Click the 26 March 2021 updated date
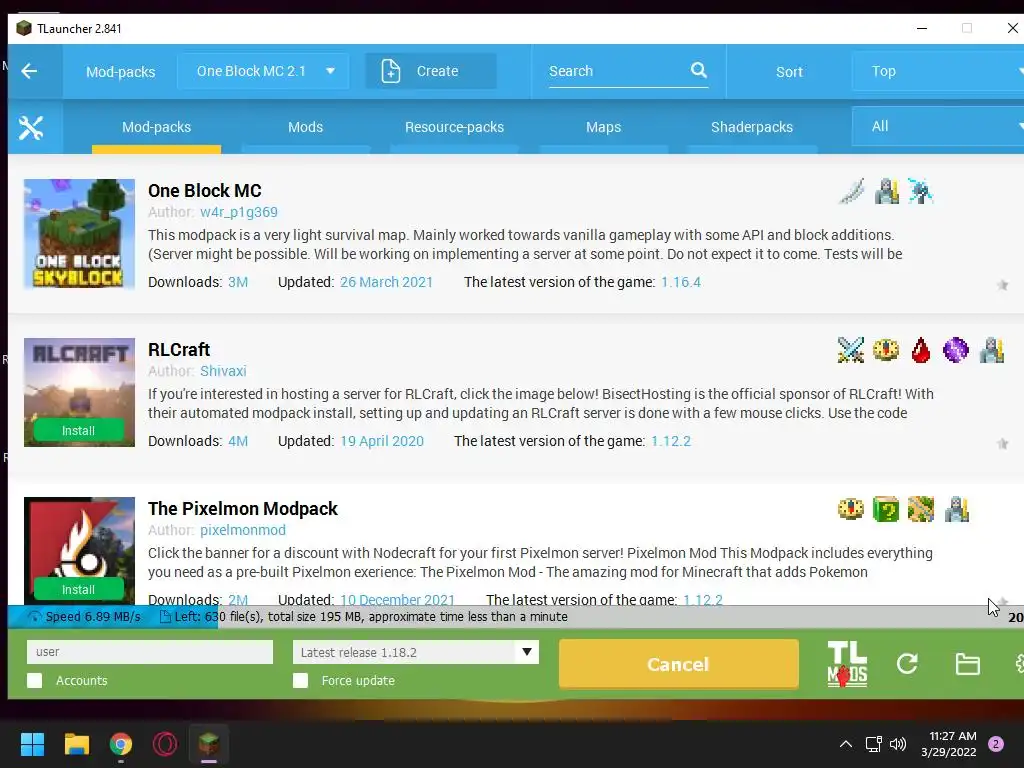 coord(387,282)
